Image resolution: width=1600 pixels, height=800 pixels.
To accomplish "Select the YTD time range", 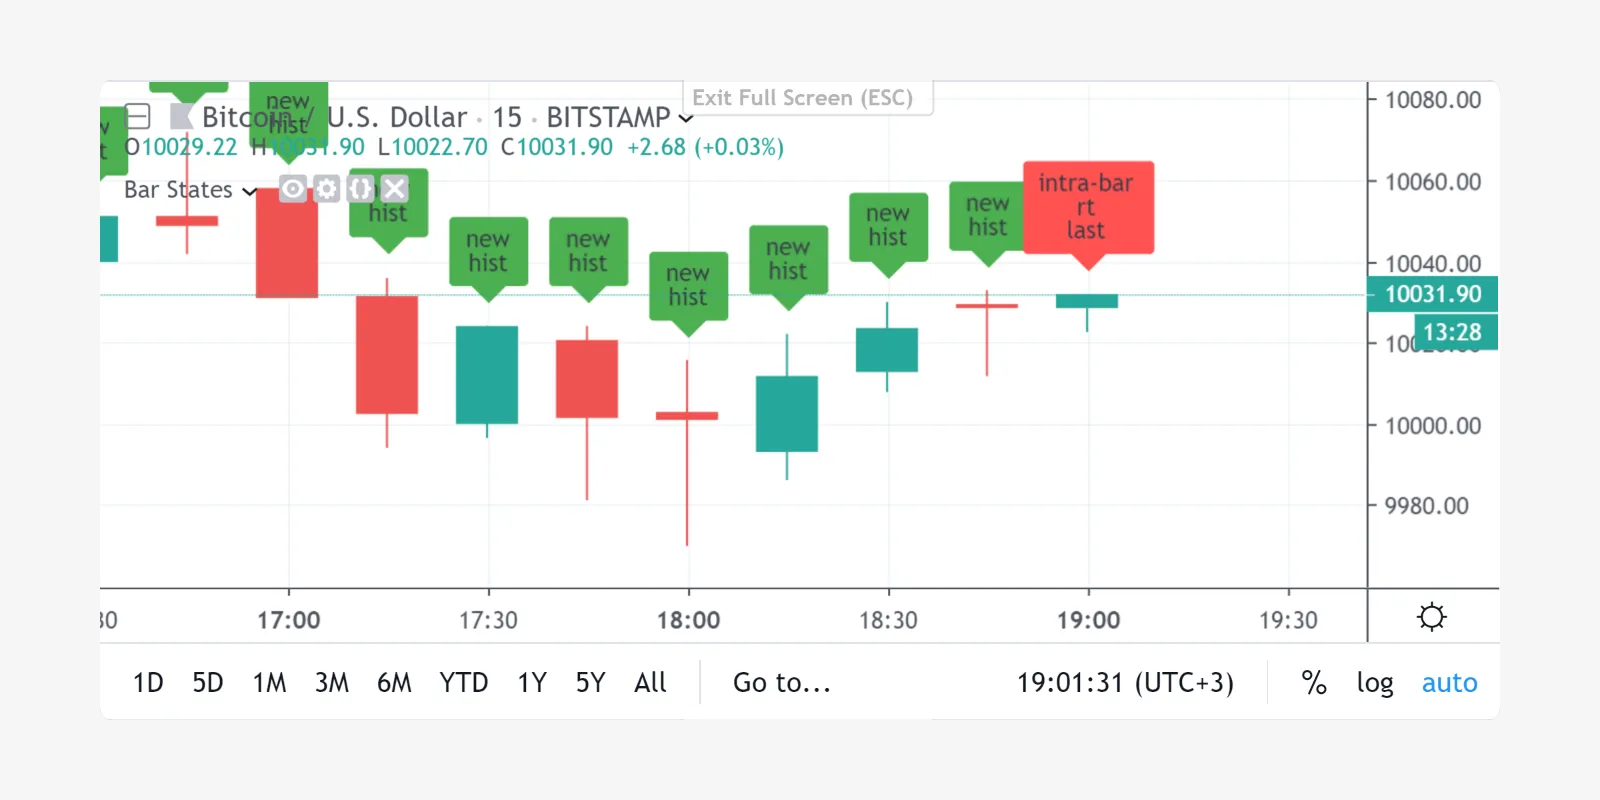I will (x=463, y=683).
